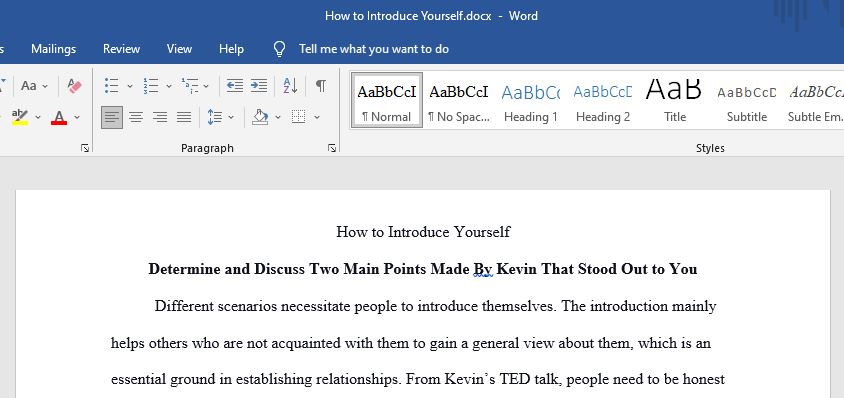The width and height of the screenshot is (844, 398).
Task: Open the numbering library dropdown arrow
Action: click(x=168, y=86)
